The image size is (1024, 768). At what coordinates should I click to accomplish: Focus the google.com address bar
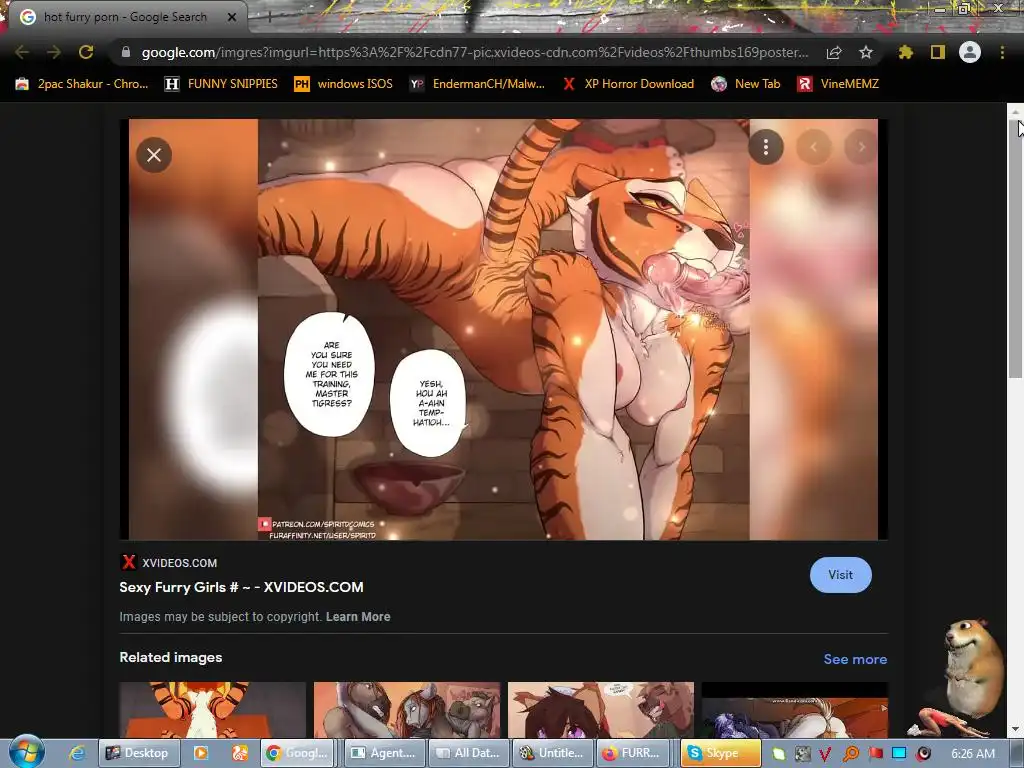[x=475, y=52]
